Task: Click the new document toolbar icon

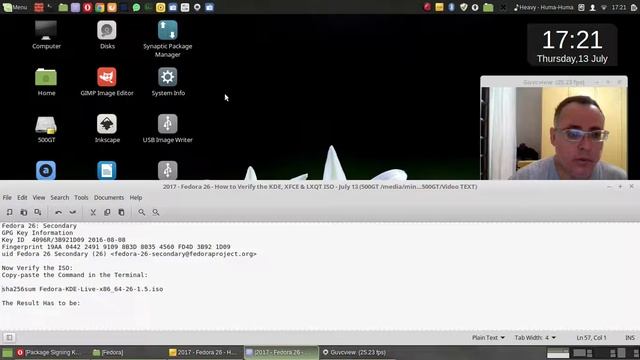Action: pyautogui.click(x=9, y=212)
